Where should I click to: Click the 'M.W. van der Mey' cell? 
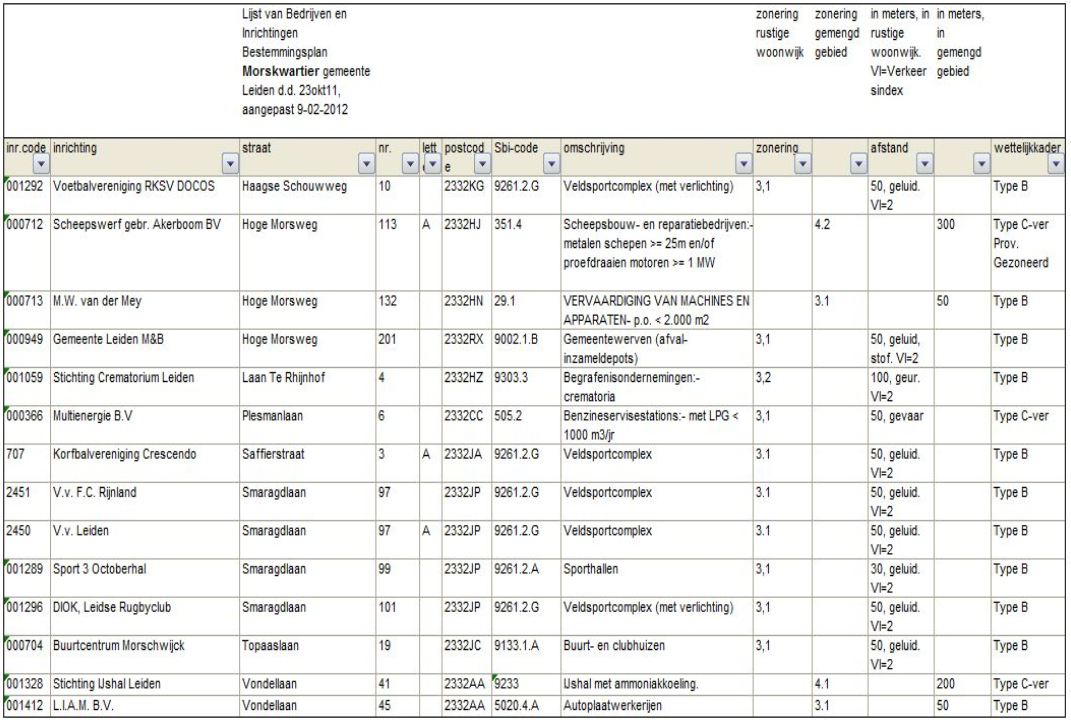coord(145,309)
